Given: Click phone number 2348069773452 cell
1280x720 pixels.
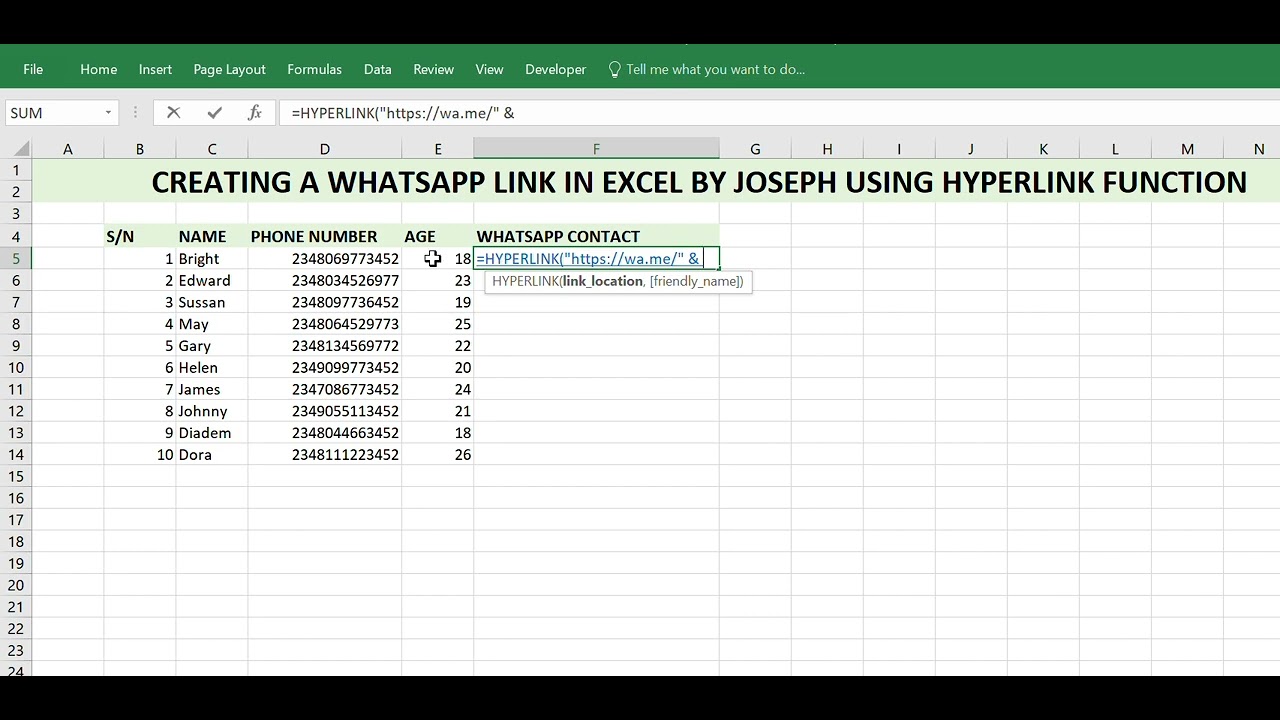Looking at the screenshot, I should click(x=324, y=259).
